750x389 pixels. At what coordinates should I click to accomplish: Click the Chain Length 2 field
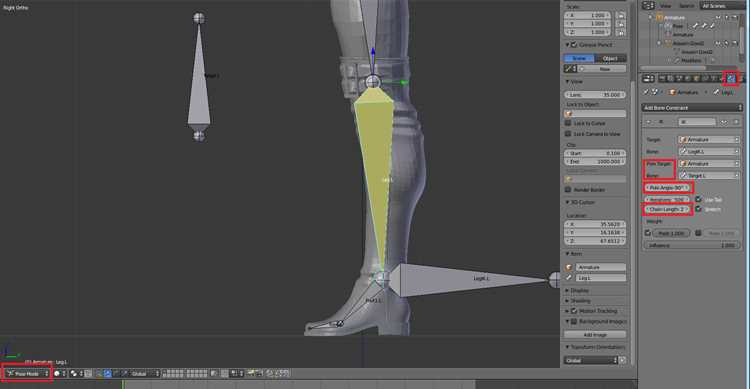coord(667,210)
